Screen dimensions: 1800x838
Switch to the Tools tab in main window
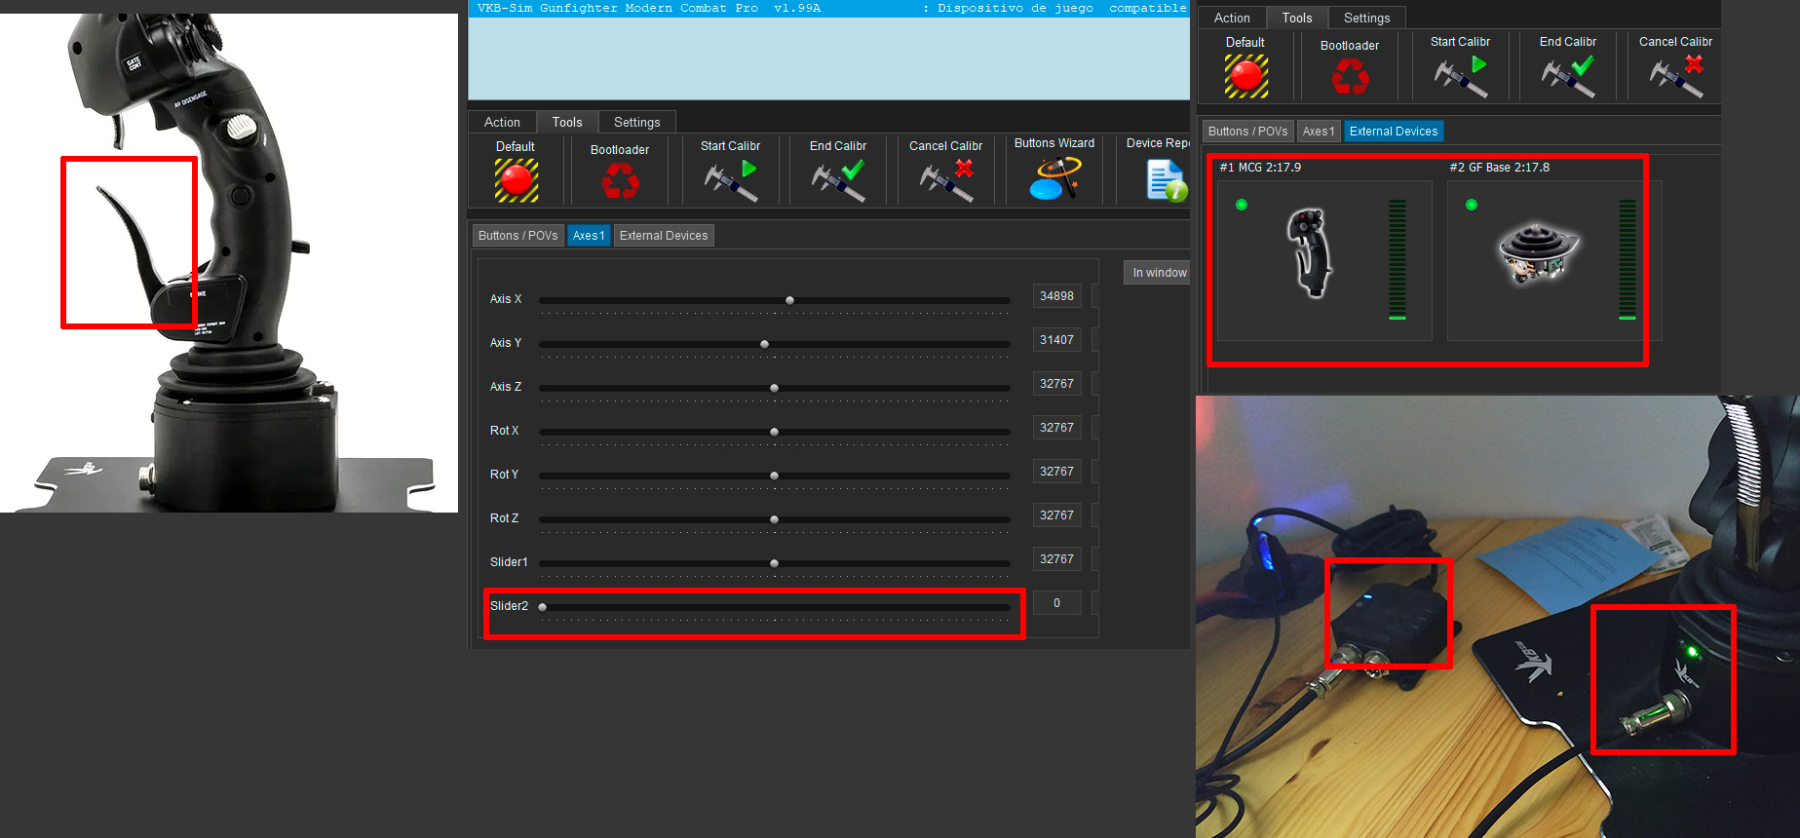point(567,122)
